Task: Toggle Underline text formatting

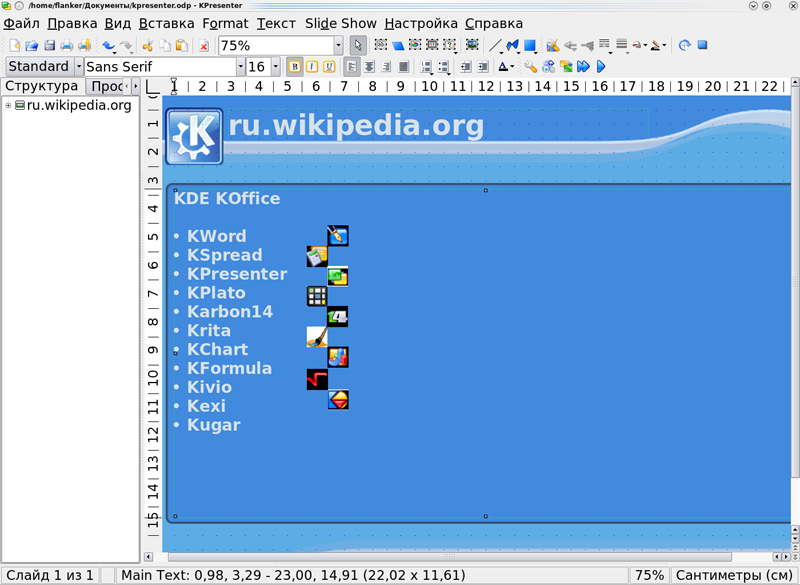Action: coord(329,67)
